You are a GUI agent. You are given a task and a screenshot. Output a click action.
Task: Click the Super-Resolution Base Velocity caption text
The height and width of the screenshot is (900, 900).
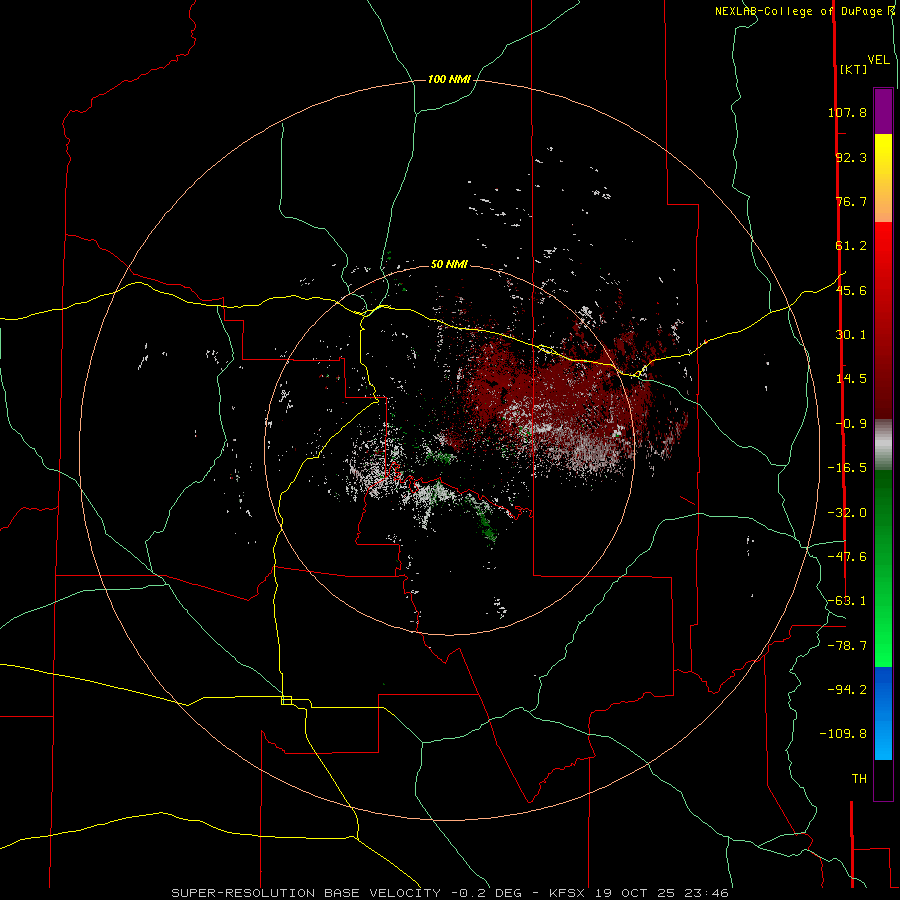click(450, 893)
